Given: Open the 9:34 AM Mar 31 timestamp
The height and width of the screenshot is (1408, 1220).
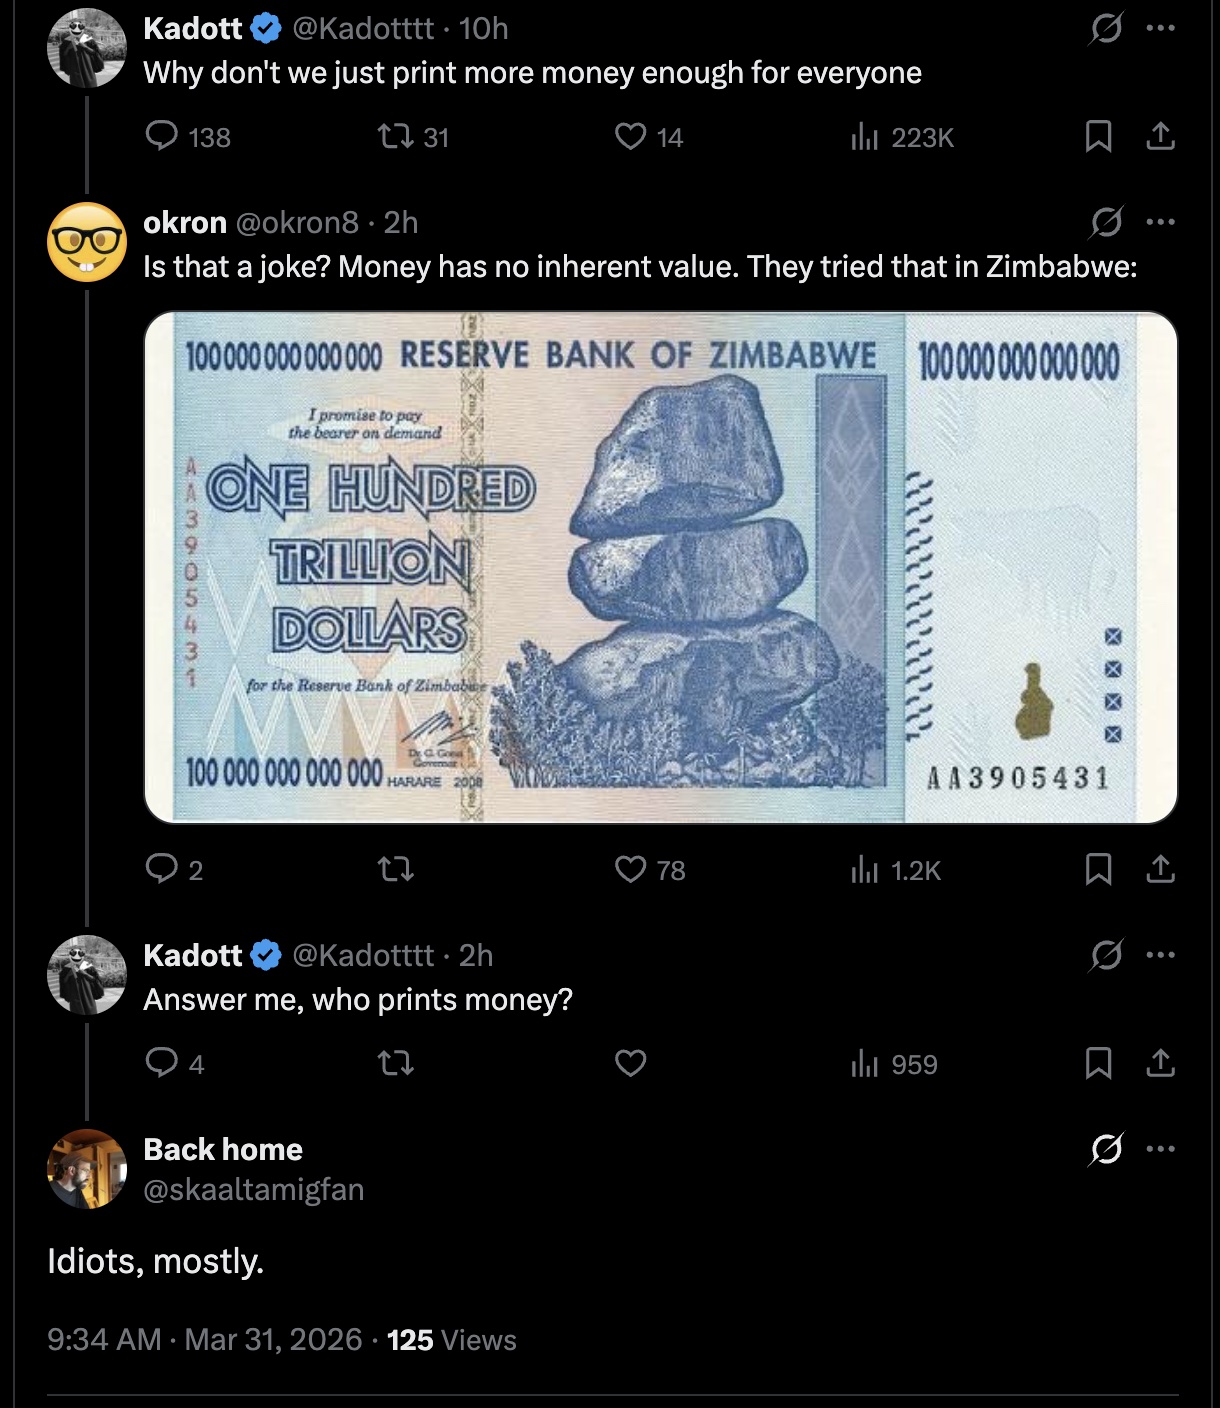Looking at the screenshot, I should 204,1340.
